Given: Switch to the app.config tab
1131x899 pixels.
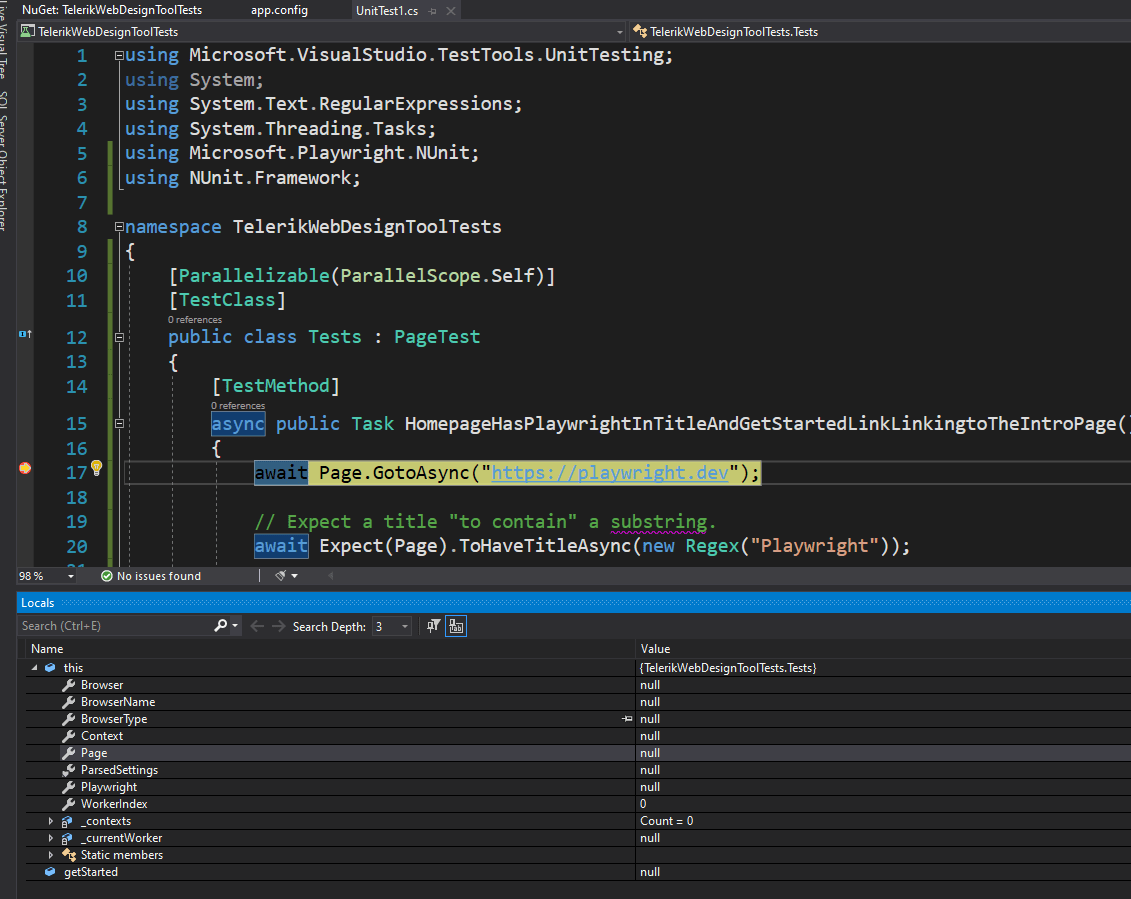Looking at the screenshot, I should tap(279, 10).
